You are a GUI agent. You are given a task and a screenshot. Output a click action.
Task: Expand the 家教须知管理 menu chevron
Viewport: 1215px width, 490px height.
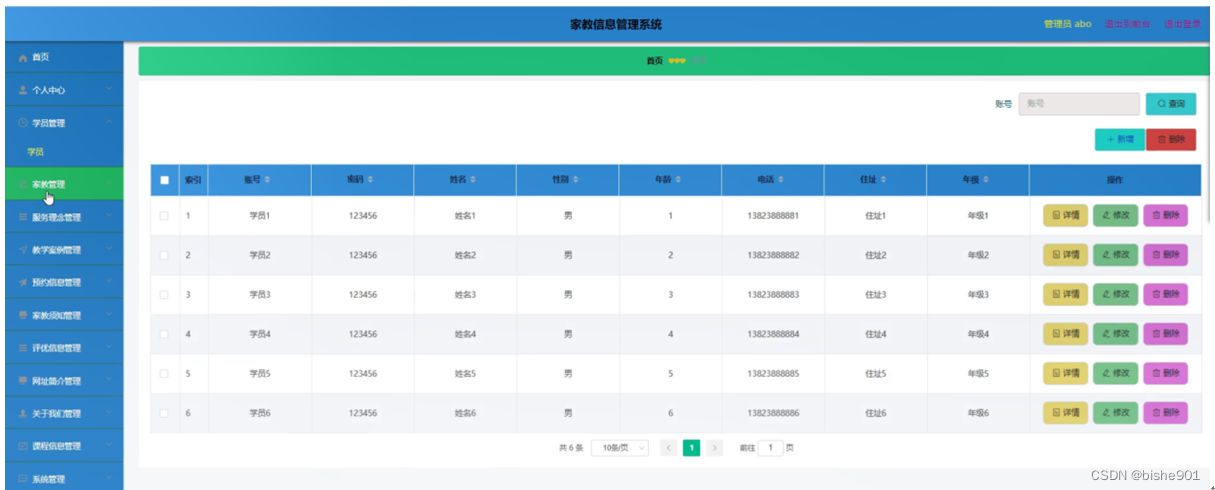coord(108,315)
